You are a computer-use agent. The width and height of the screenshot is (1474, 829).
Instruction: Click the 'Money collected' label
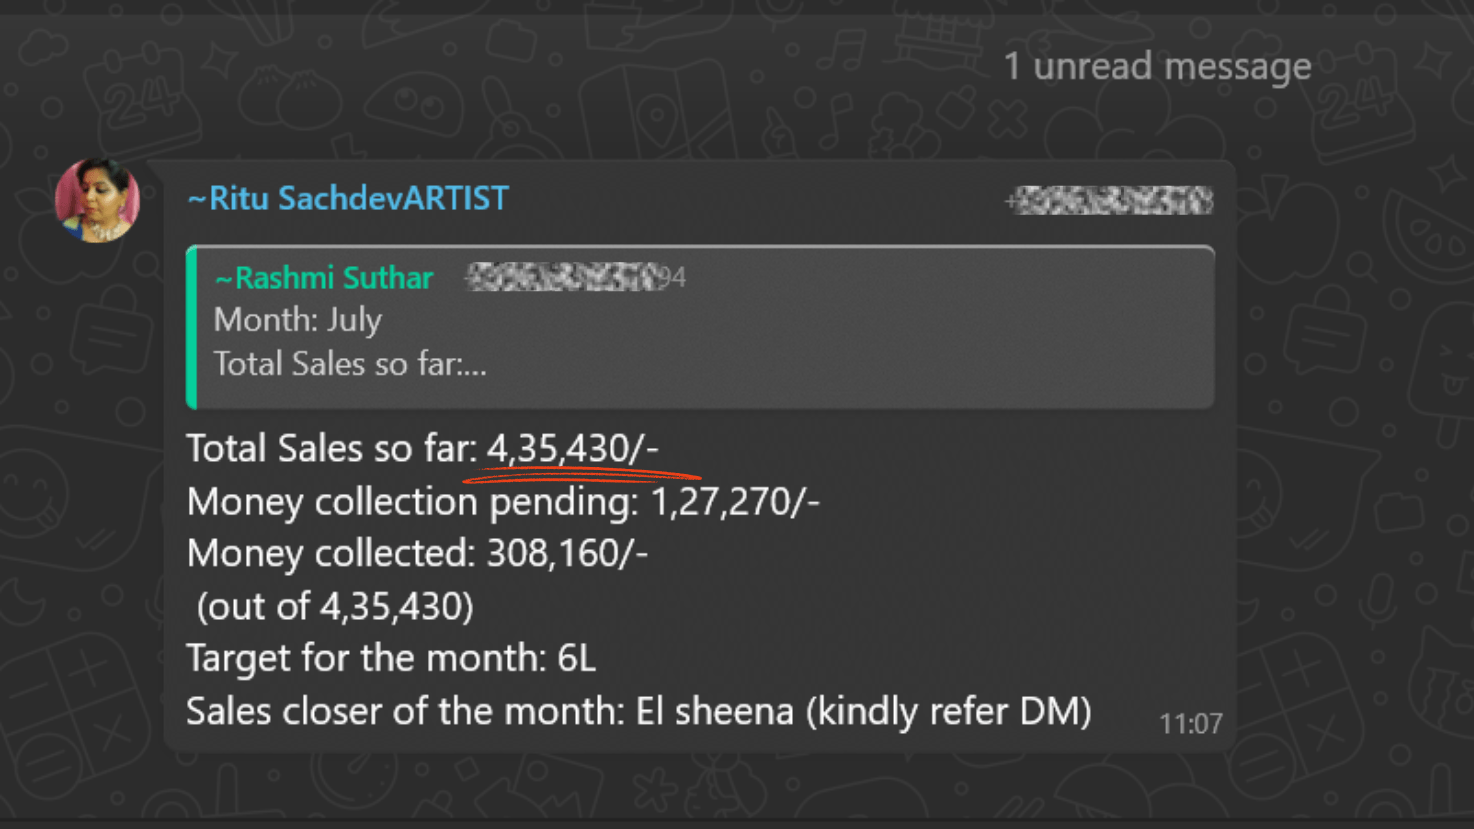(x=331, y=553)
